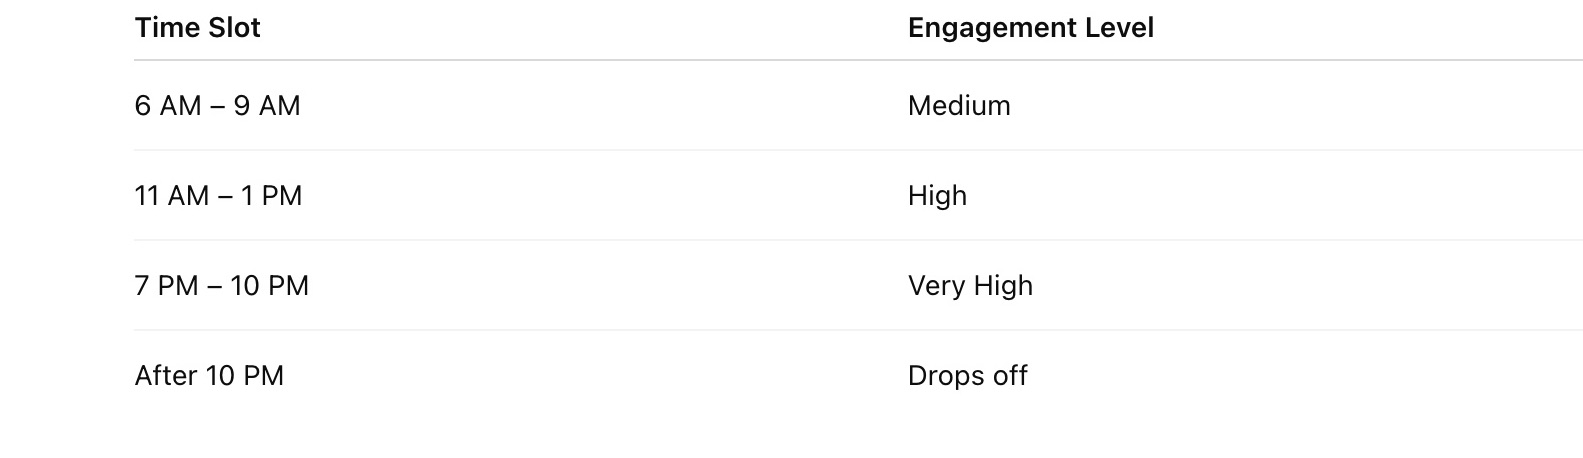Click the word 'Very' in Very High

point(935,286)
